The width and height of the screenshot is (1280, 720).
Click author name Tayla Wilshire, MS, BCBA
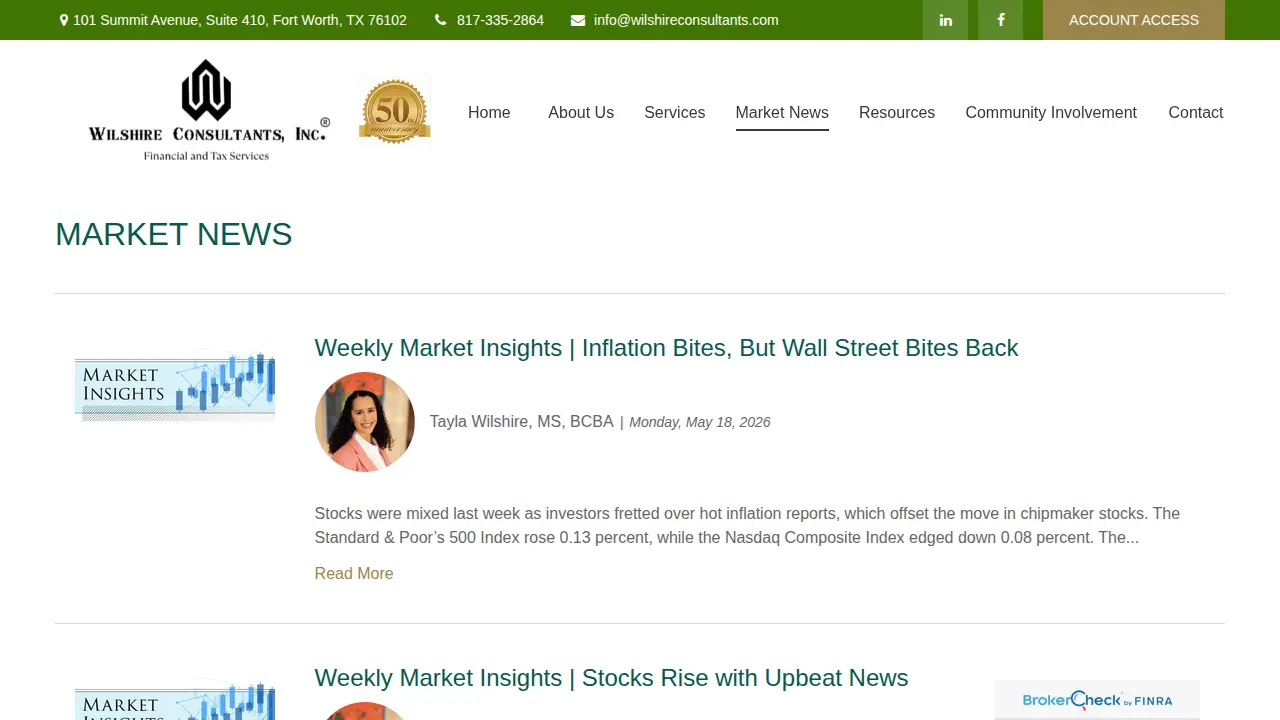(521, 422)
